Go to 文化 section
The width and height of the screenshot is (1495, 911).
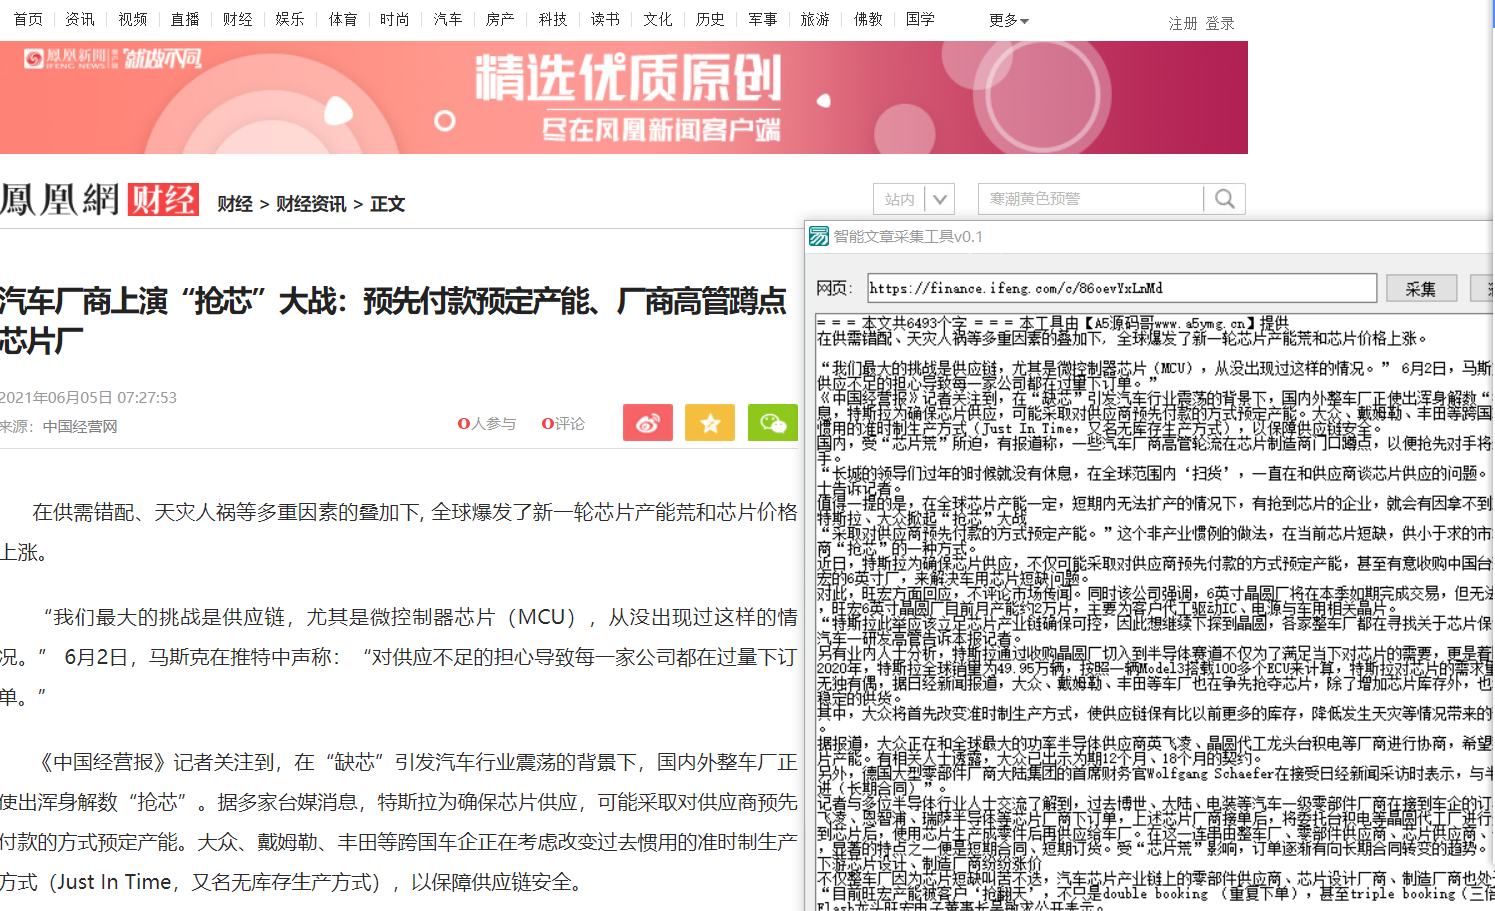(658, 19)
